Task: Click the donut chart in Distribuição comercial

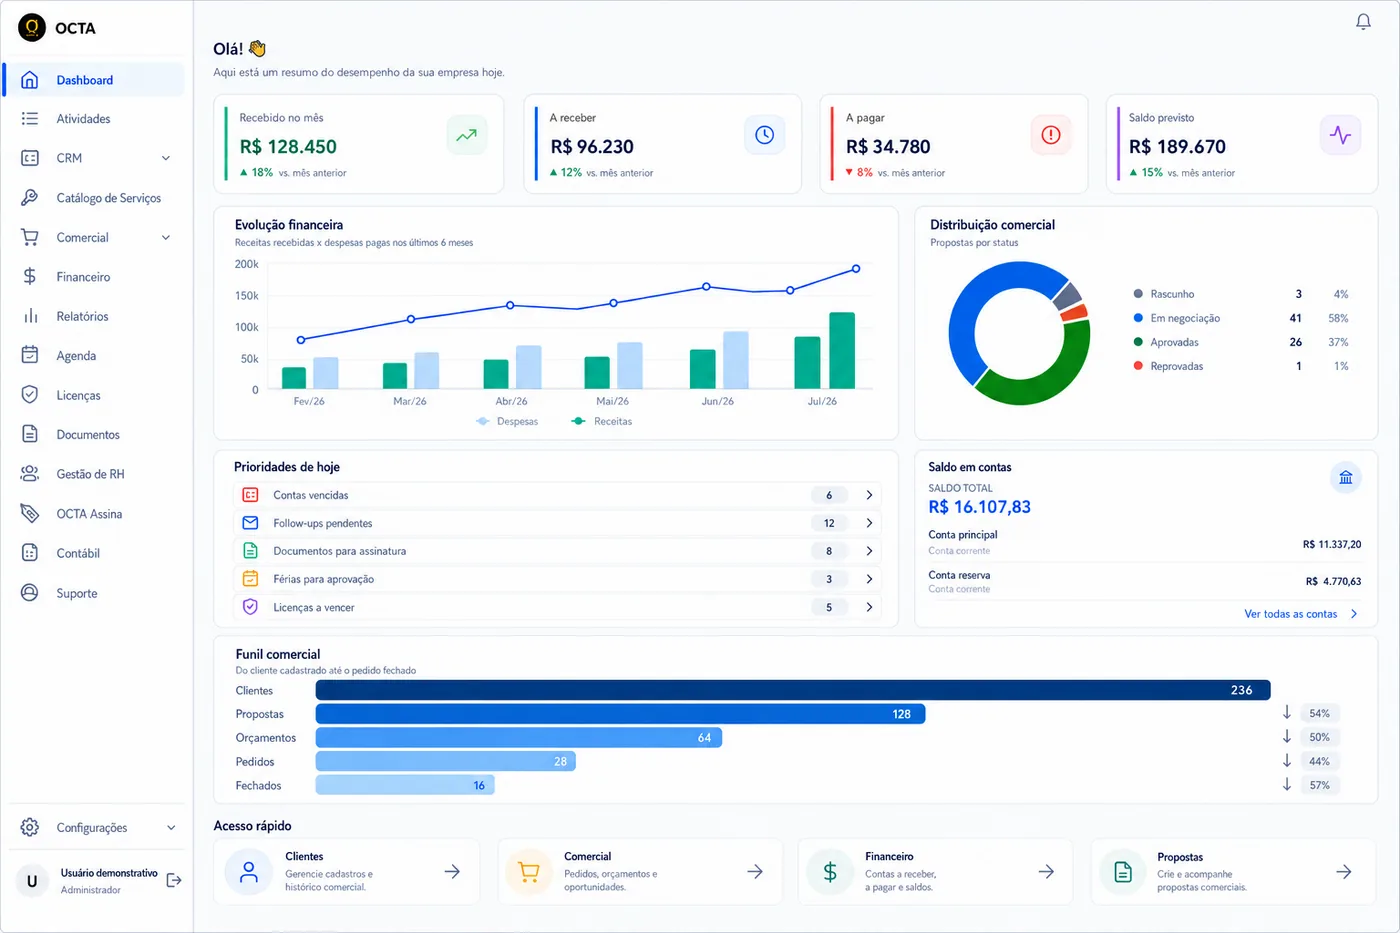Action: point(1019,333)
